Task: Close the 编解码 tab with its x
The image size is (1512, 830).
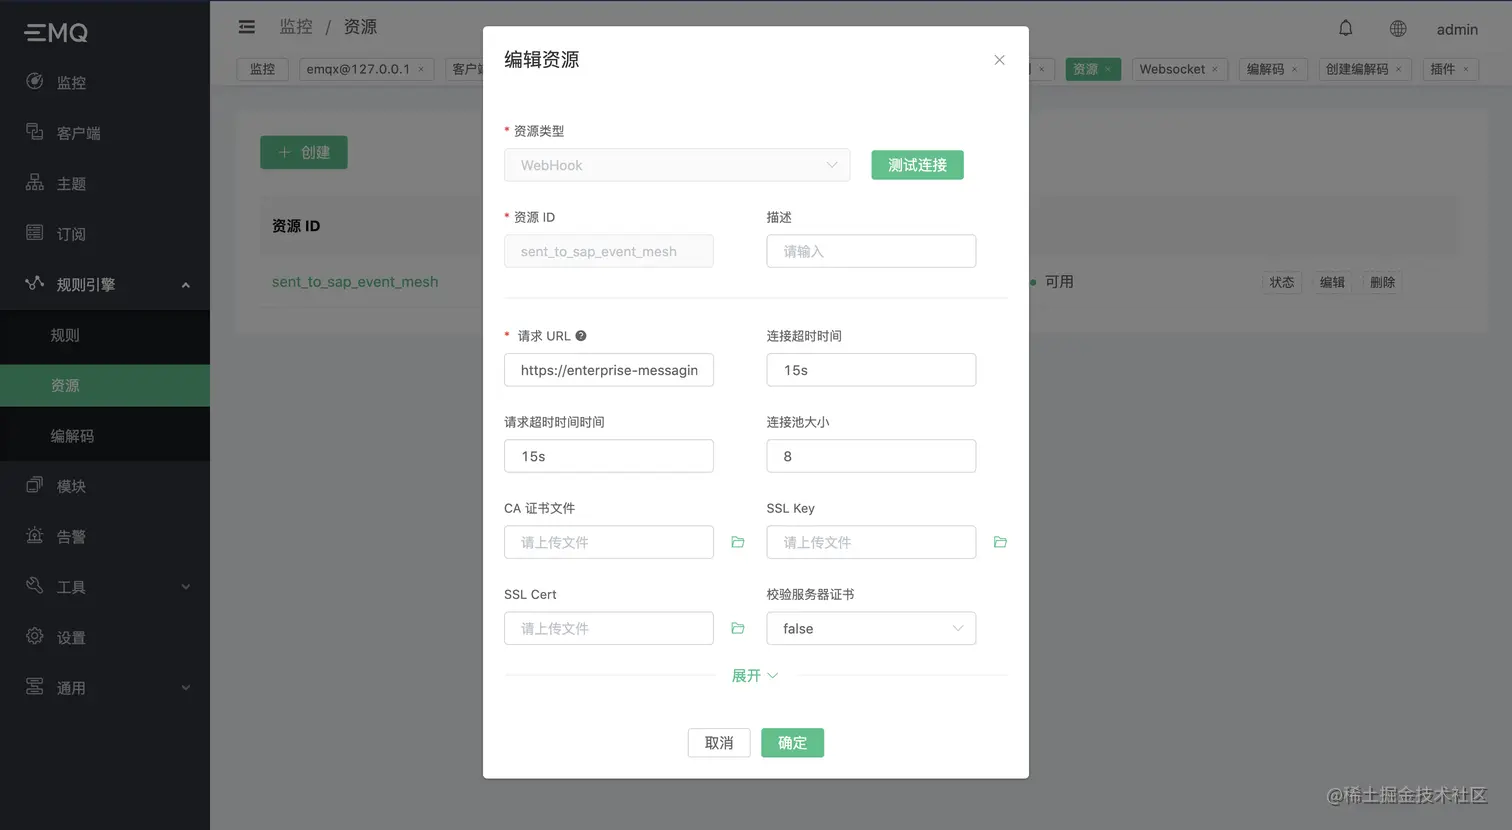Action: coord(1294,69)
